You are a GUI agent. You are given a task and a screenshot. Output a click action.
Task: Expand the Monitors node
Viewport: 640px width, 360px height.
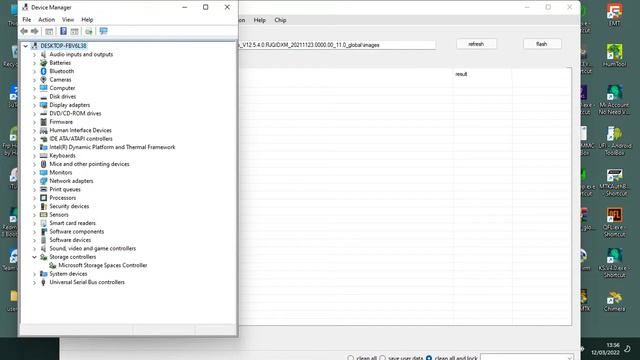[34, 173]
